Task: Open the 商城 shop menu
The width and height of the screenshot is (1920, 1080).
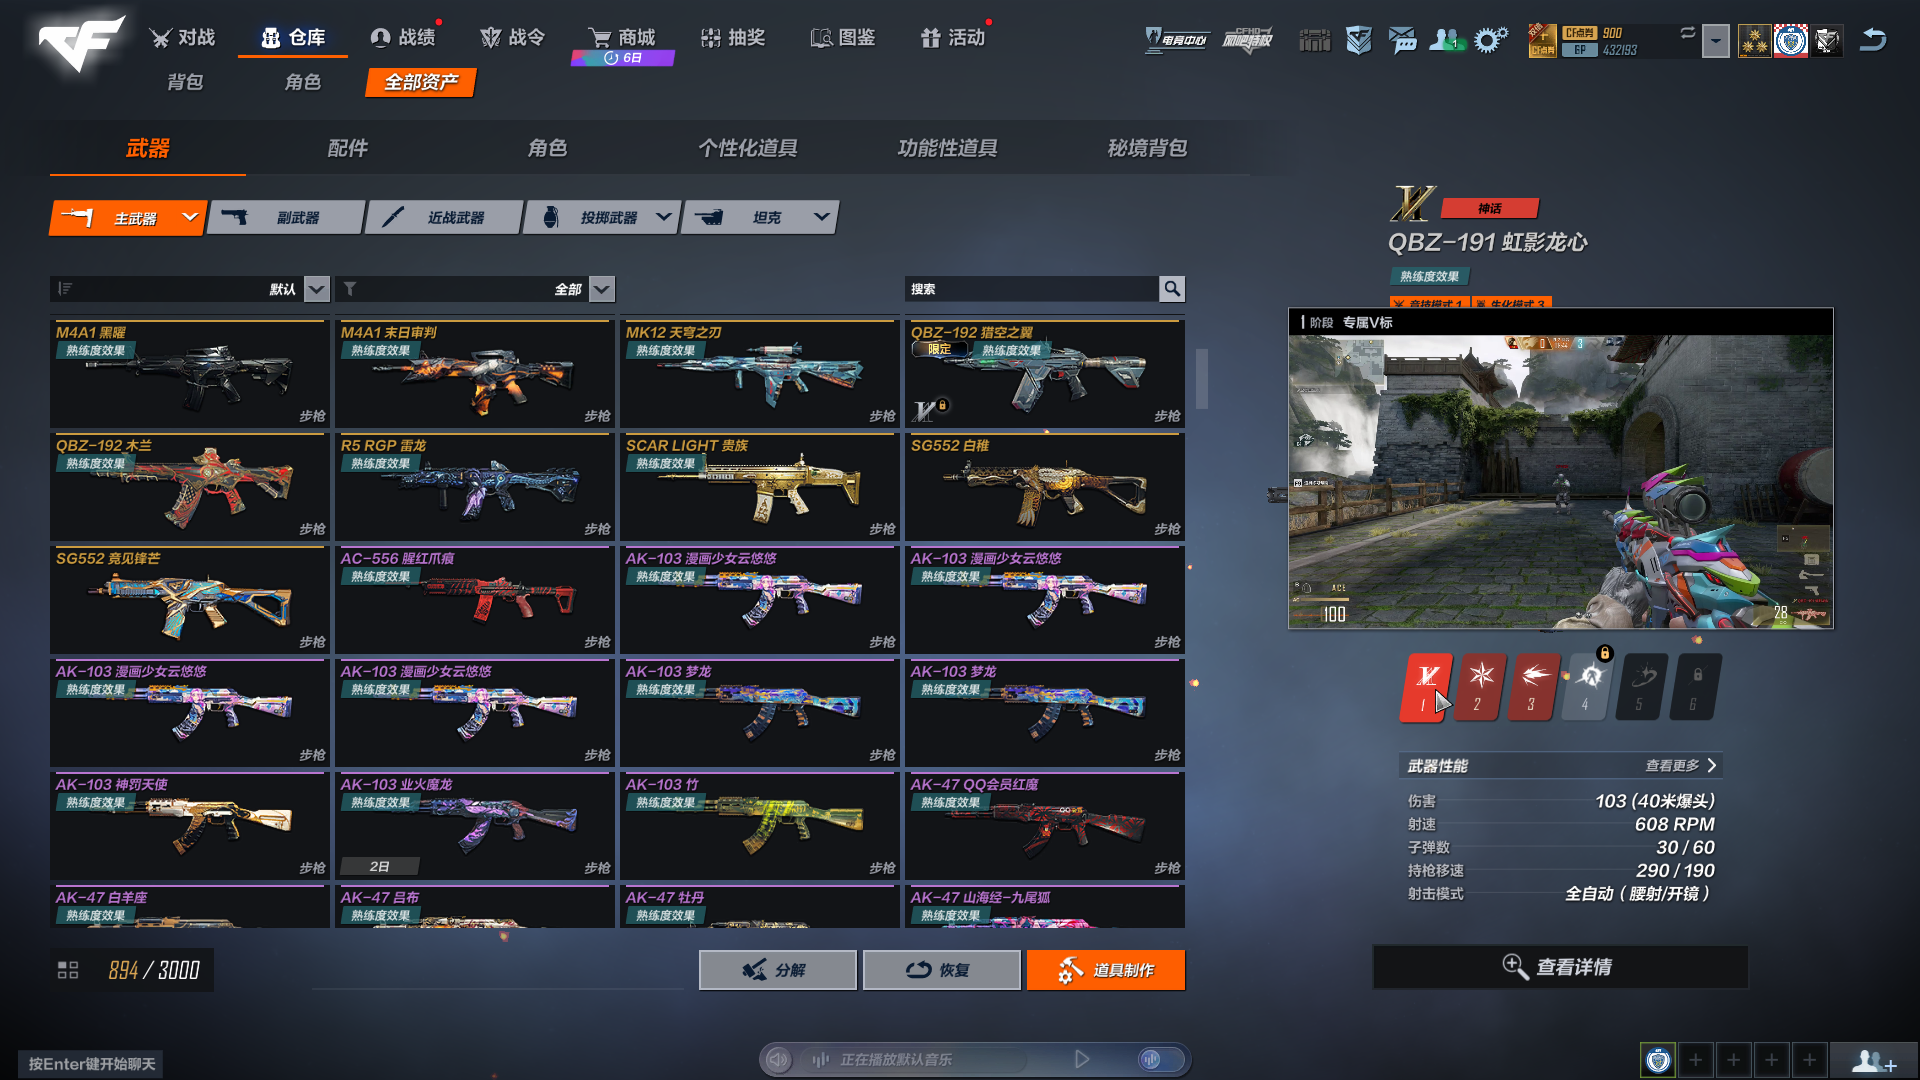Action: [x=622, y=38]
